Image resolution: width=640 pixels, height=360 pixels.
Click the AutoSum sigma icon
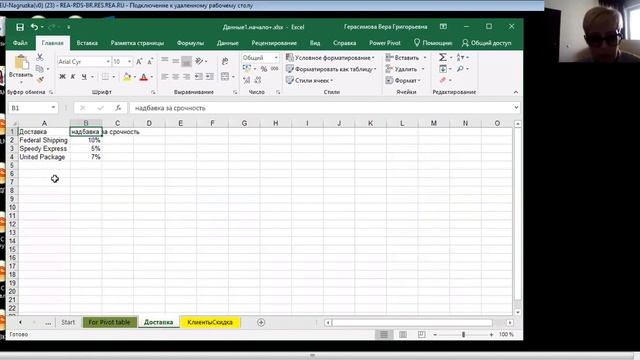point(443,58)
